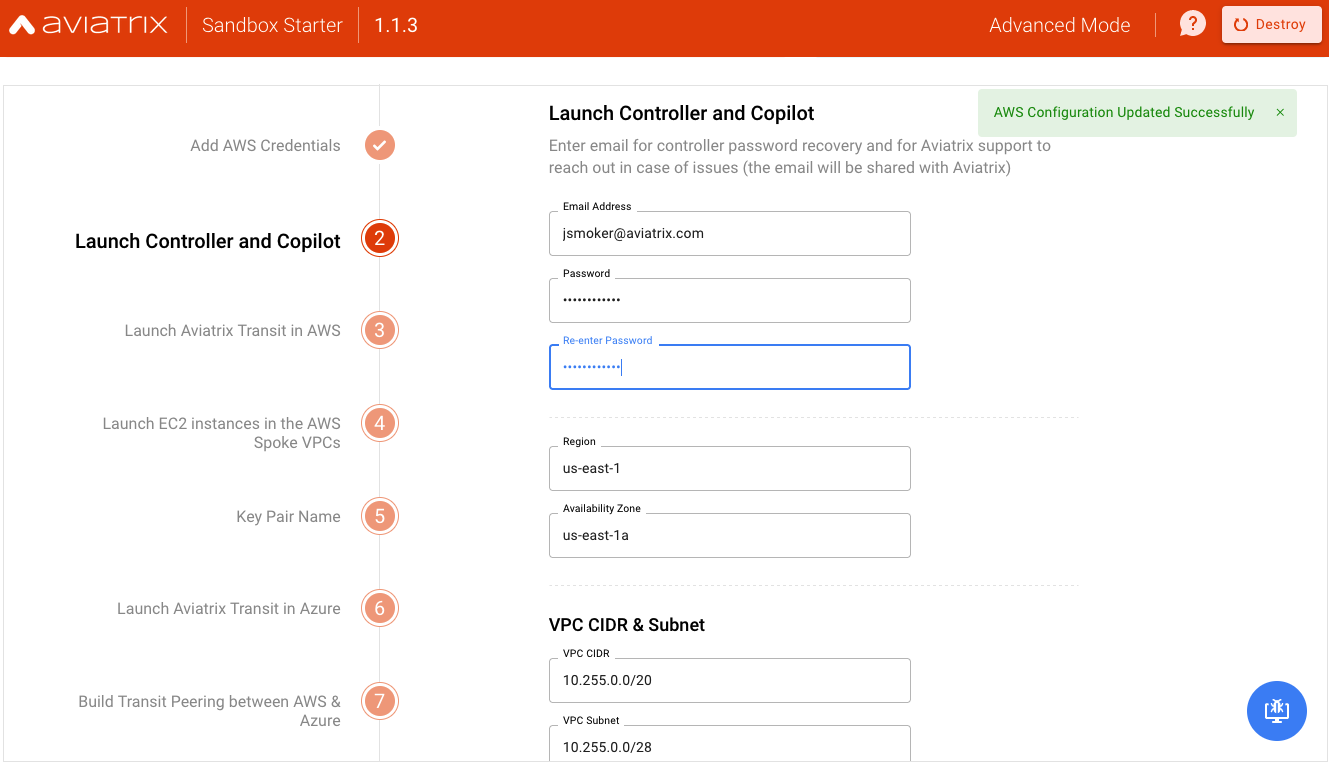Viewport: 1329px width, 764px height.
Task: Click the AWS Configuration Updated Successfully message
Action: click(1124, 113)
